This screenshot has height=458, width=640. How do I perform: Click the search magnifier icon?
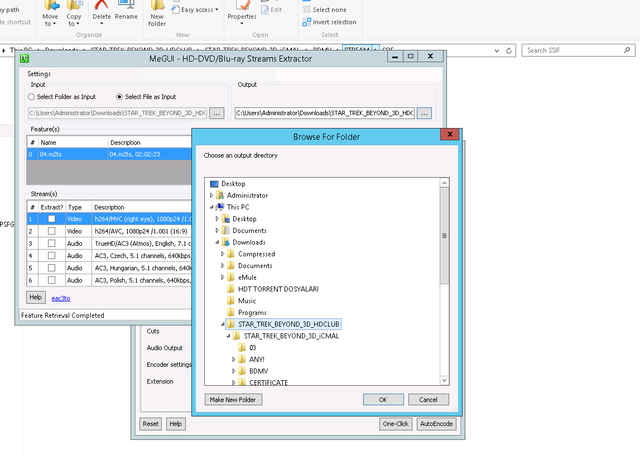(627, 50)
